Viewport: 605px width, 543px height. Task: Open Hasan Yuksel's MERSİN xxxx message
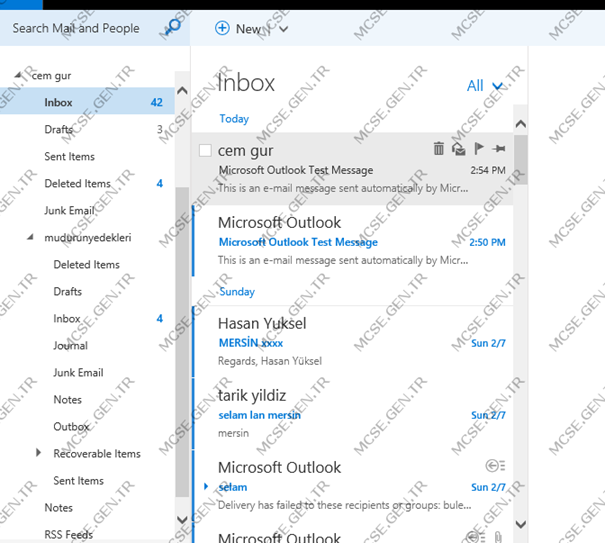pos(353,342)
